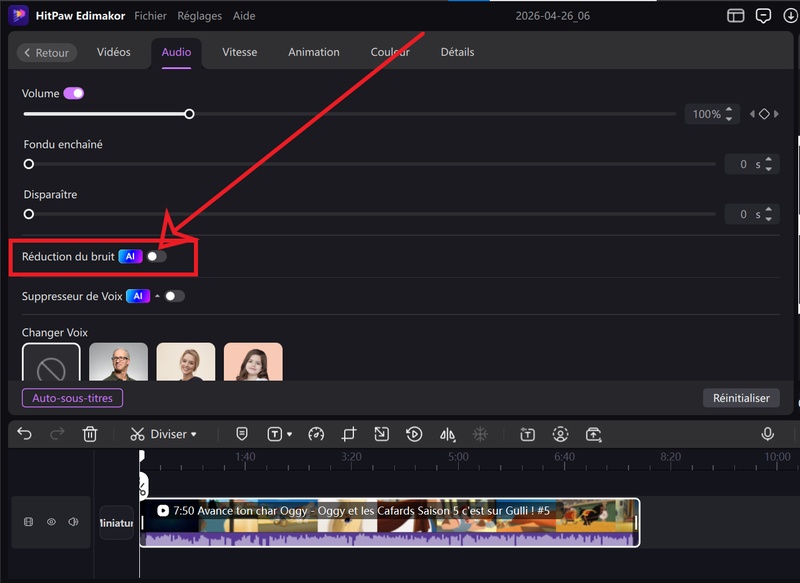Click the mirror flip icon
Image resolution: width=800 pixels, height=583 pixels.
point(447,434)
